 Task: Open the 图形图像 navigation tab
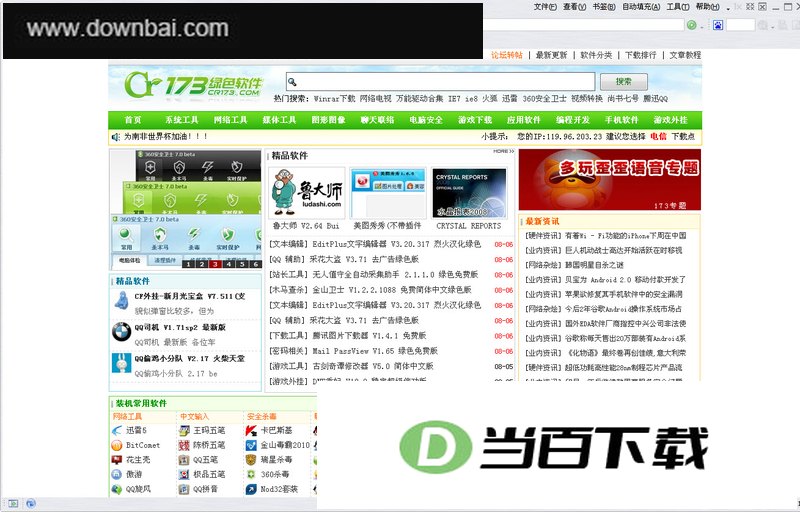tap(329, 120)
